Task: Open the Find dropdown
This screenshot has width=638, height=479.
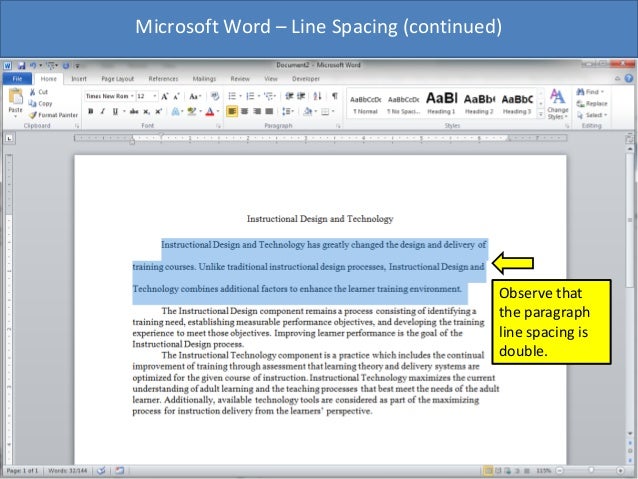Action: [x=602, y=92]
